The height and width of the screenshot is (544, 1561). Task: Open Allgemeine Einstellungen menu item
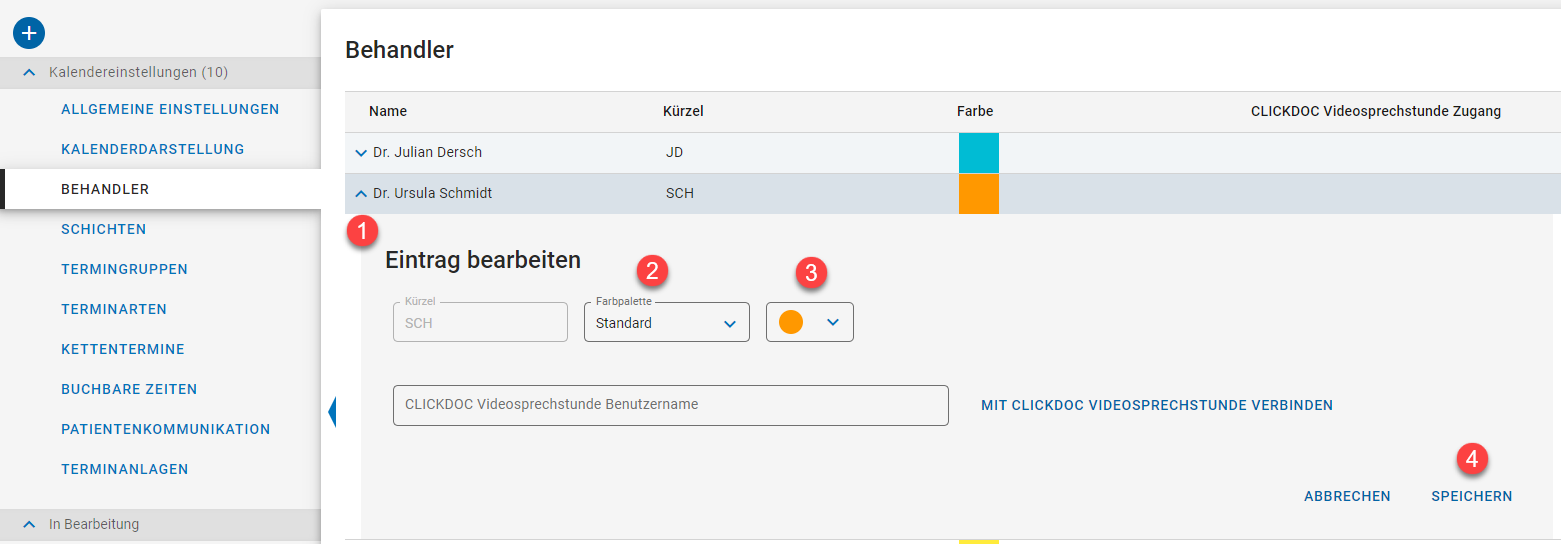(170, 109)
